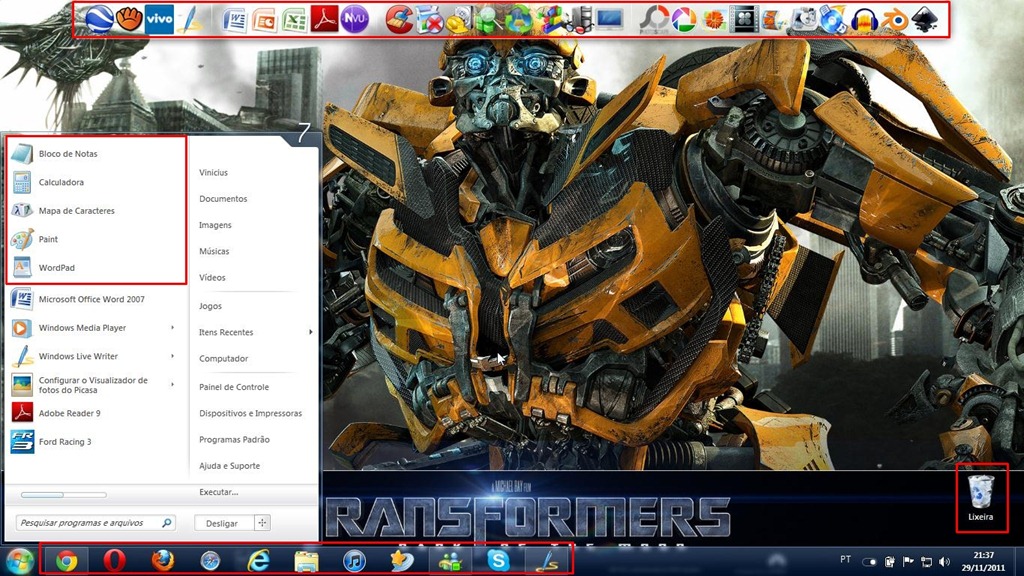Launch Ford Racing 3 from Start menu
The width and height of the screenshot is (1024, 576).
click(x=96, y=441)
